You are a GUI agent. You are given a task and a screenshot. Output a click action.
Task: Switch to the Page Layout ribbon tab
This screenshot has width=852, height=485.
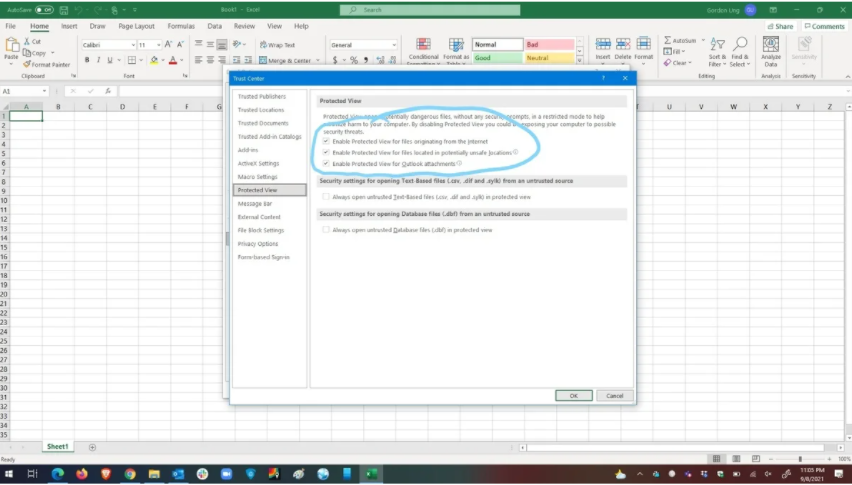[x=137, y=26]
